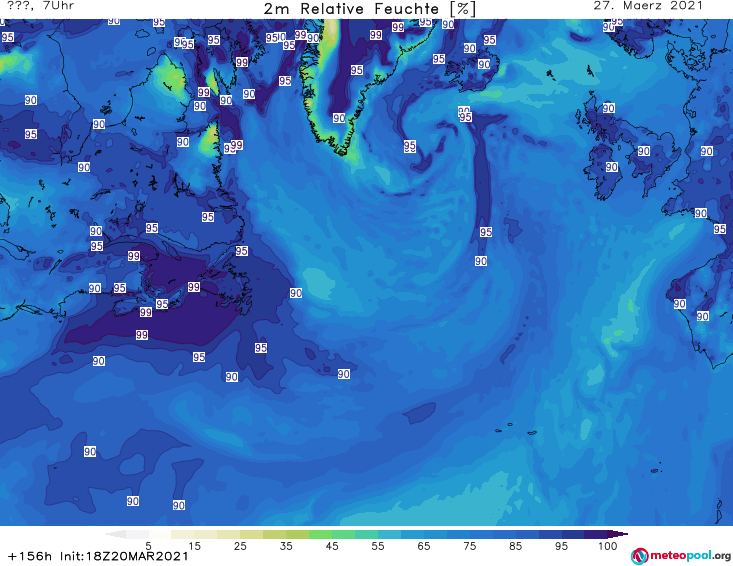
Task: Click color scale label '35'
Action: point(286,546)
